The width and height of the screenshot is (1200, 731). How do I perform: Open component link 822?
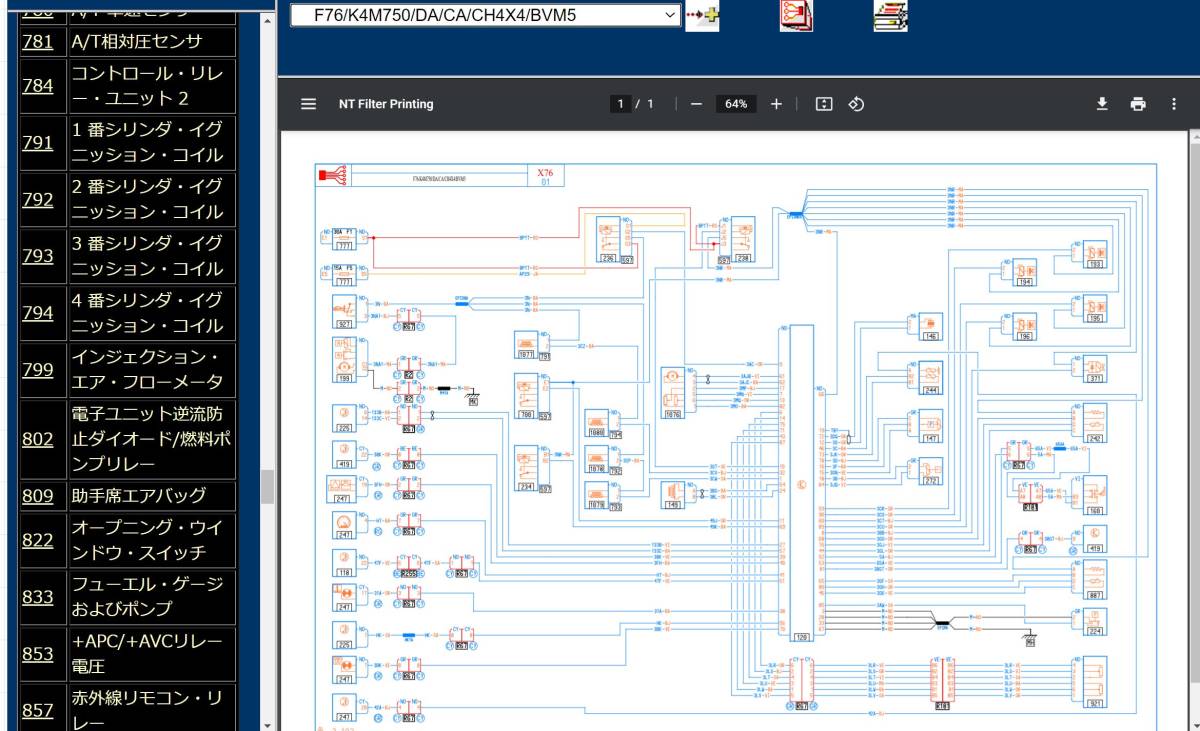pos(38,540)
